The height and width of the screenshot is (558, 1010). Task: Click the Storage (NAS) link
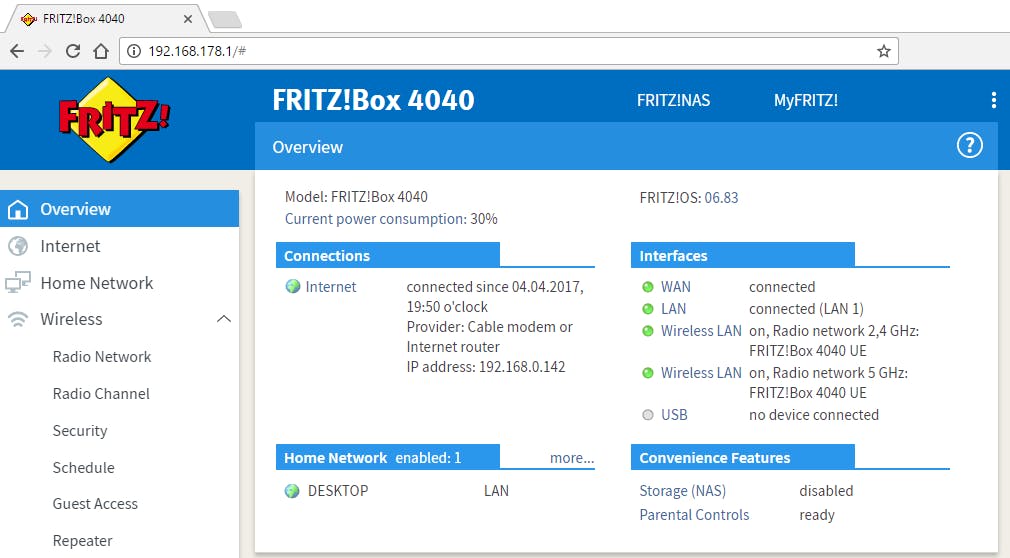tap(682, 491)
